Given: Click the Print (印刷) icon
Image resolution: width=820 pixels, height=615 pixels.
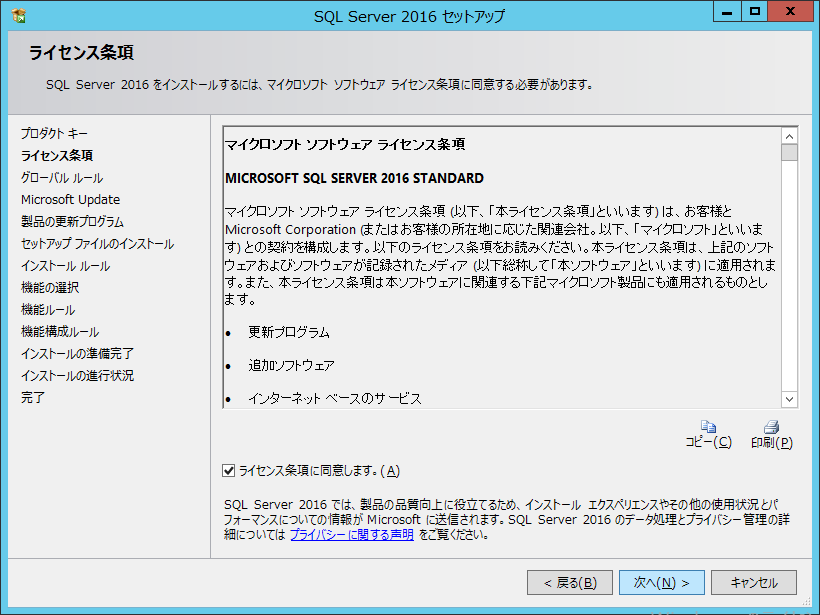Looking at the screenshot, I should click(x=771, y=427).
